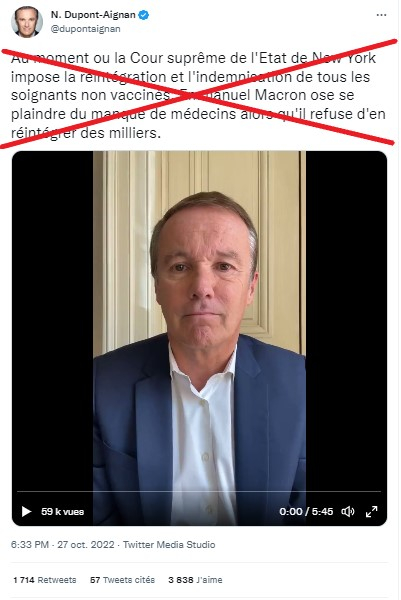
Task: Open the @dupontaignan handle link
Action: point(85,29)
